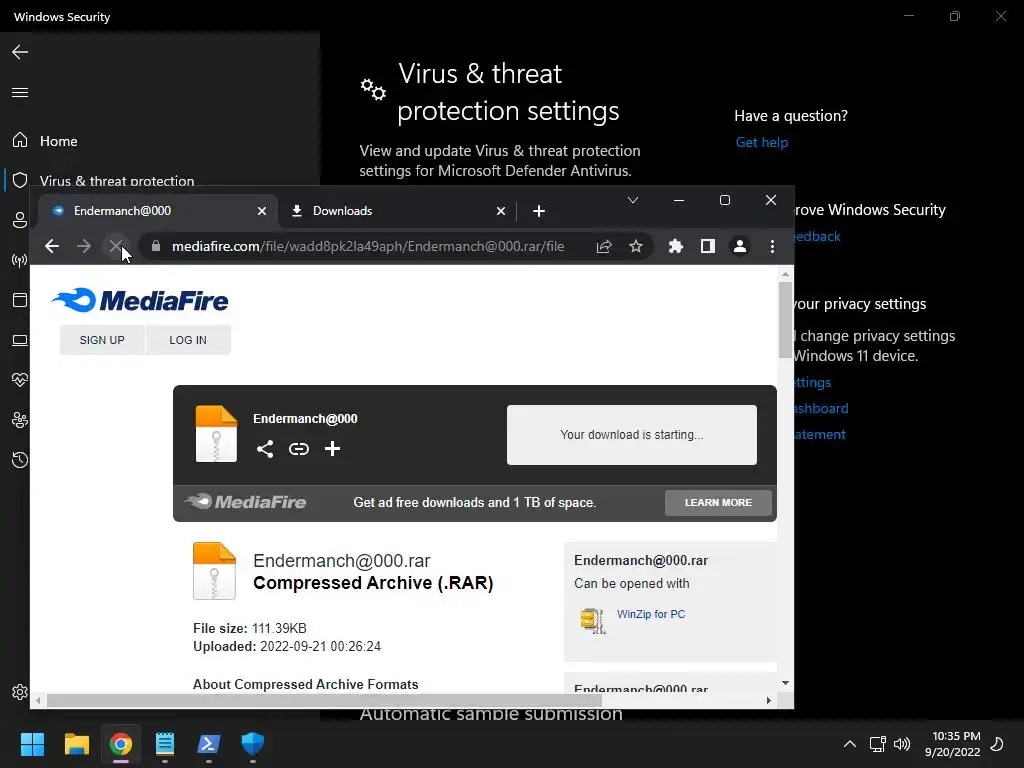
Task: Open Windows Security from taskbar
Action: (253, 744)
